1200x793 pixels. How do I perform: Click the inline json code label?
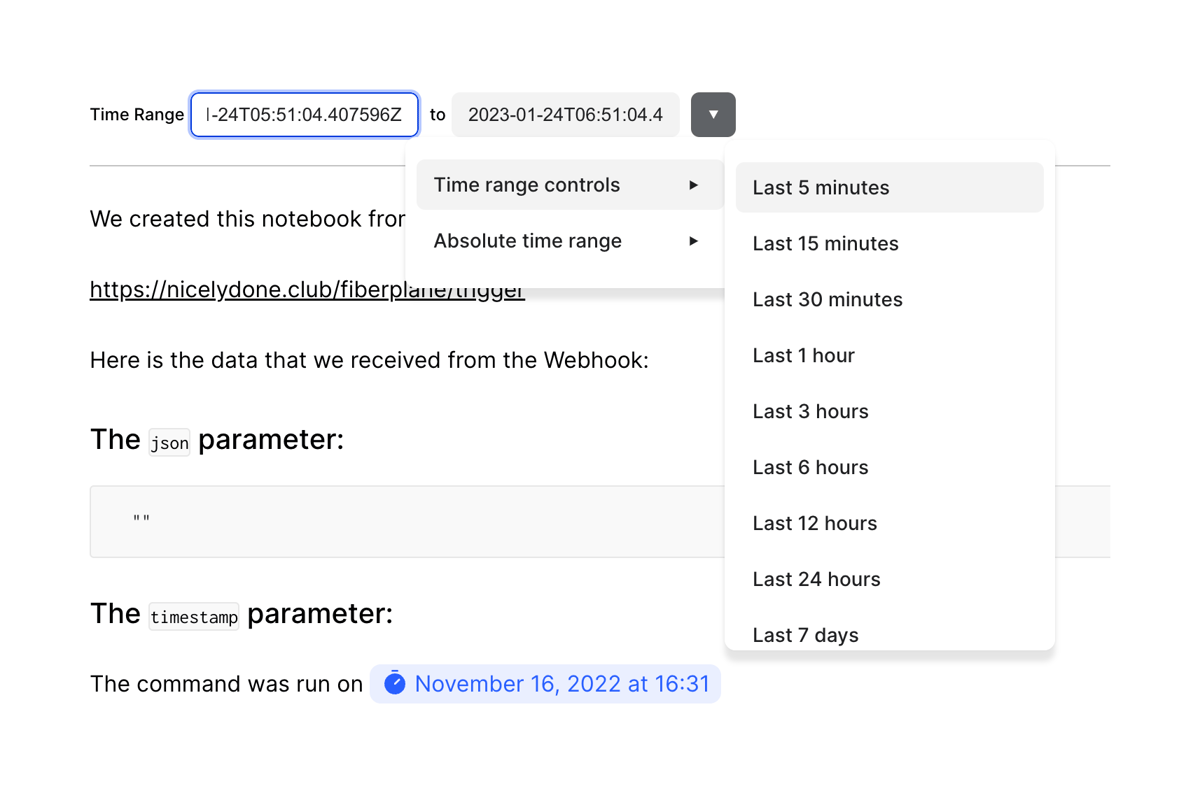[168, 441]
